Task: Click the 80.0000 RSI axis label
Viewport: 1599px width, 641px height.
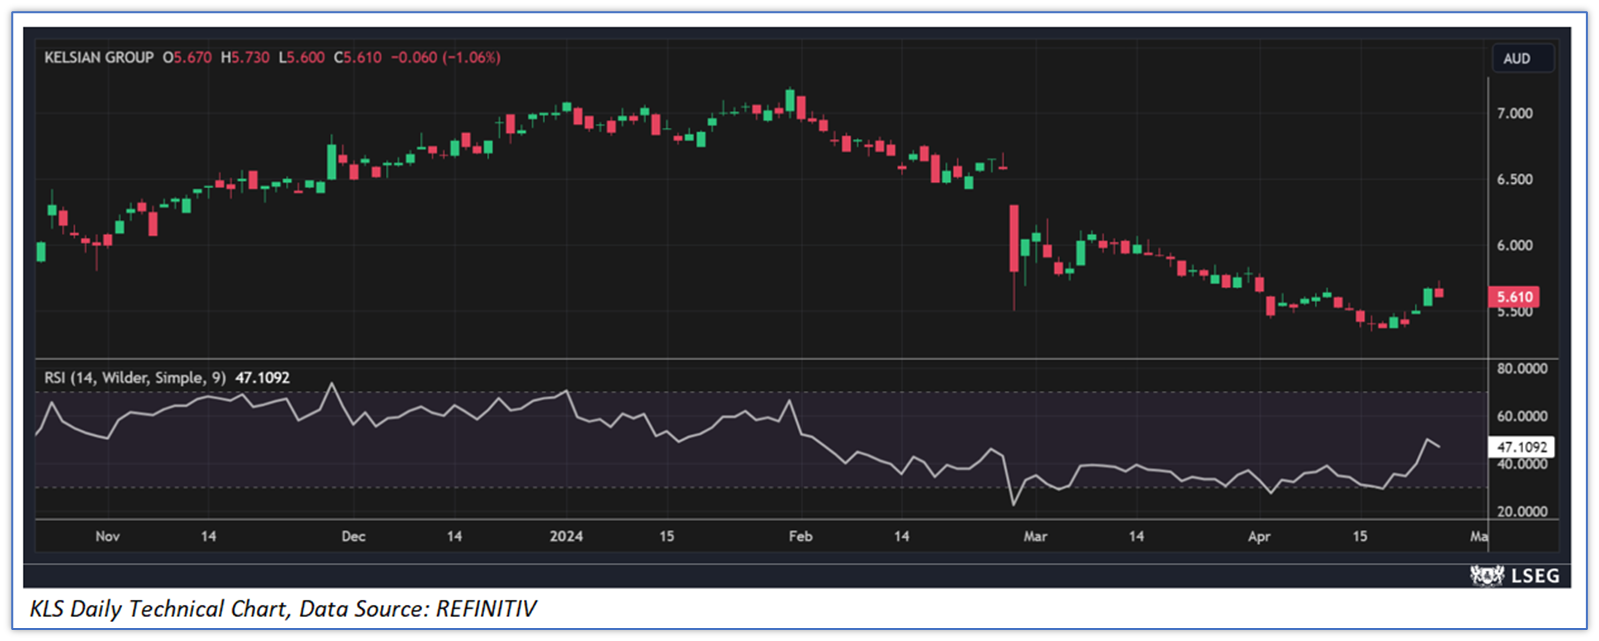Action: (1521, 368)
